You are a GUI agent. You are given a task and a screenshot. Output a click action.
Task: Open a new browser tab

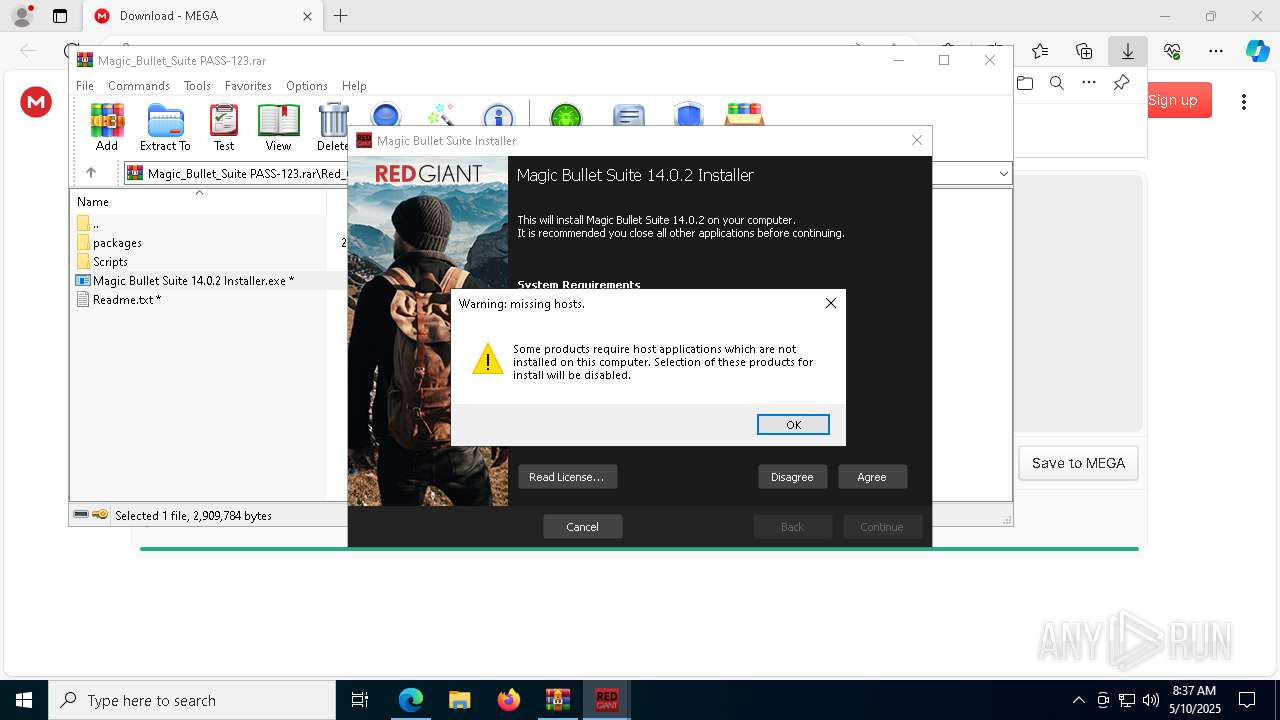(x=340, y=16)
